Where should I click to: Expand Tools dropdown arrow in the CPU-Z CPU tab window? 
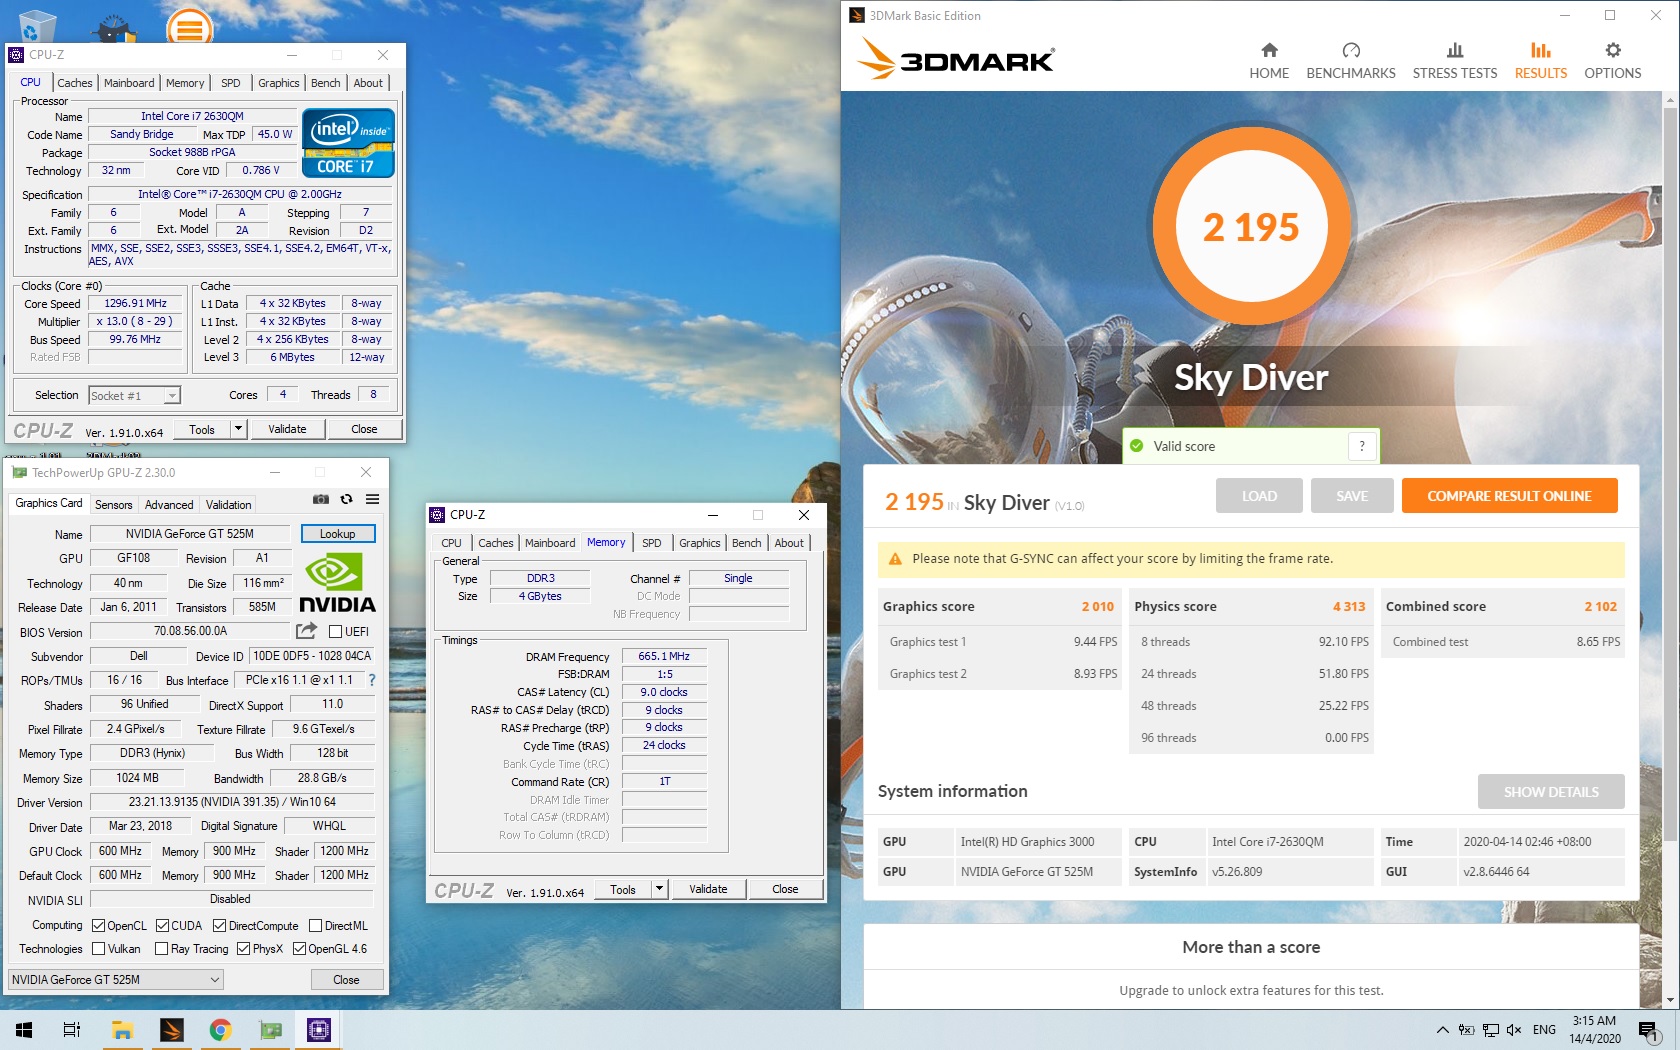pyautogui.click(x=238, y=429)
